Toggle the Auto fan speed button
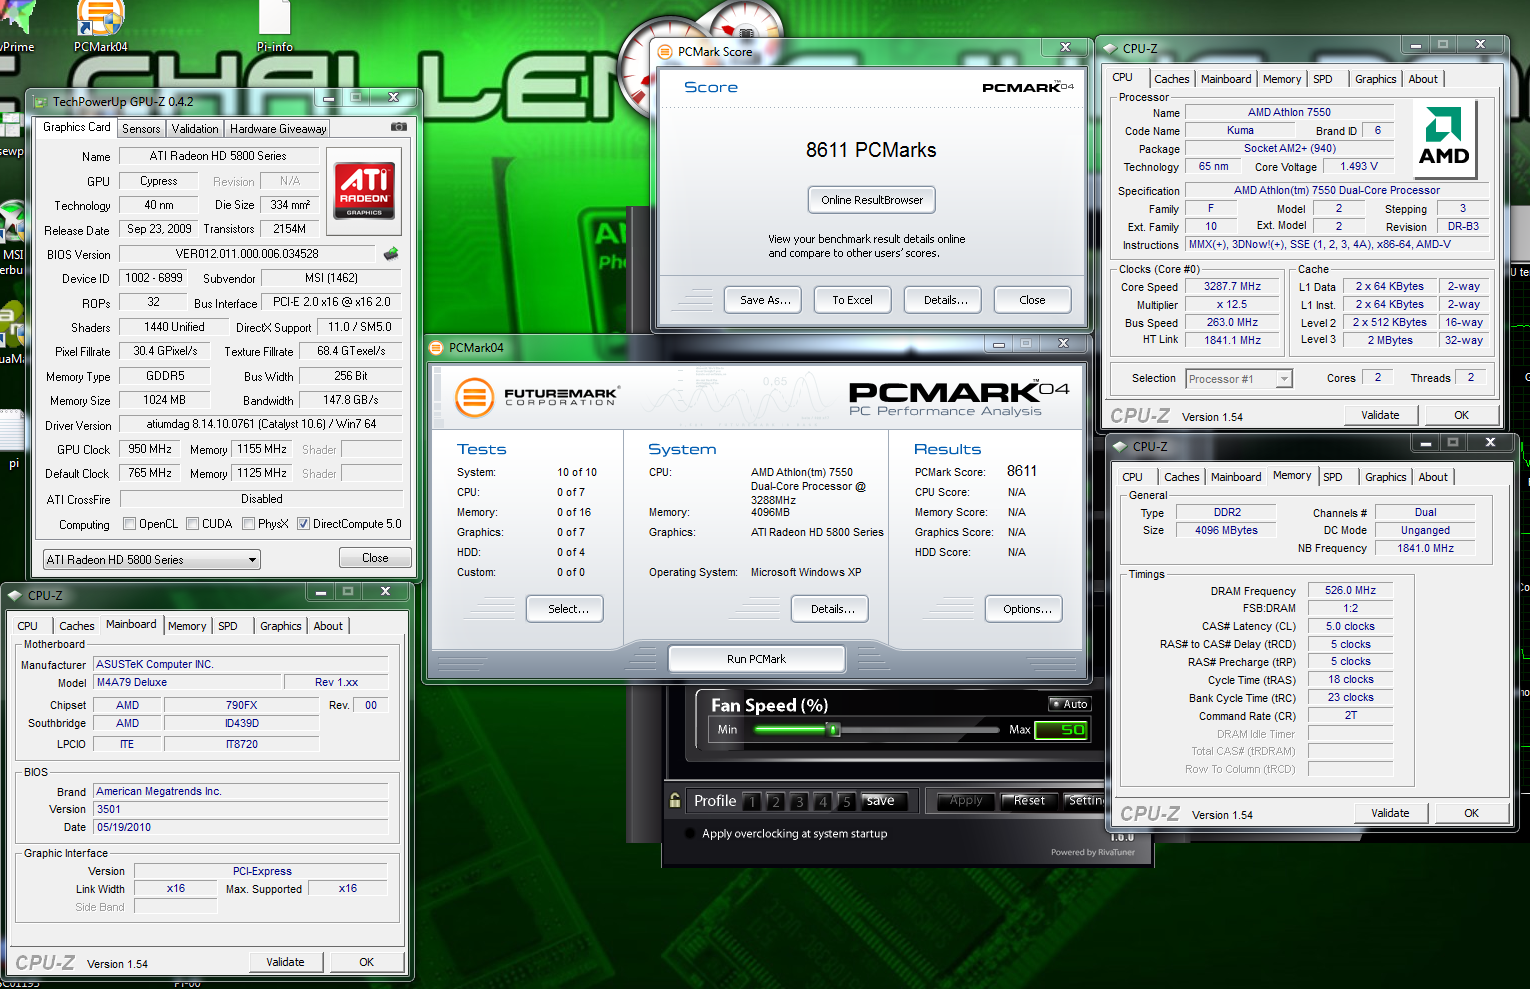 (1069, 704)
